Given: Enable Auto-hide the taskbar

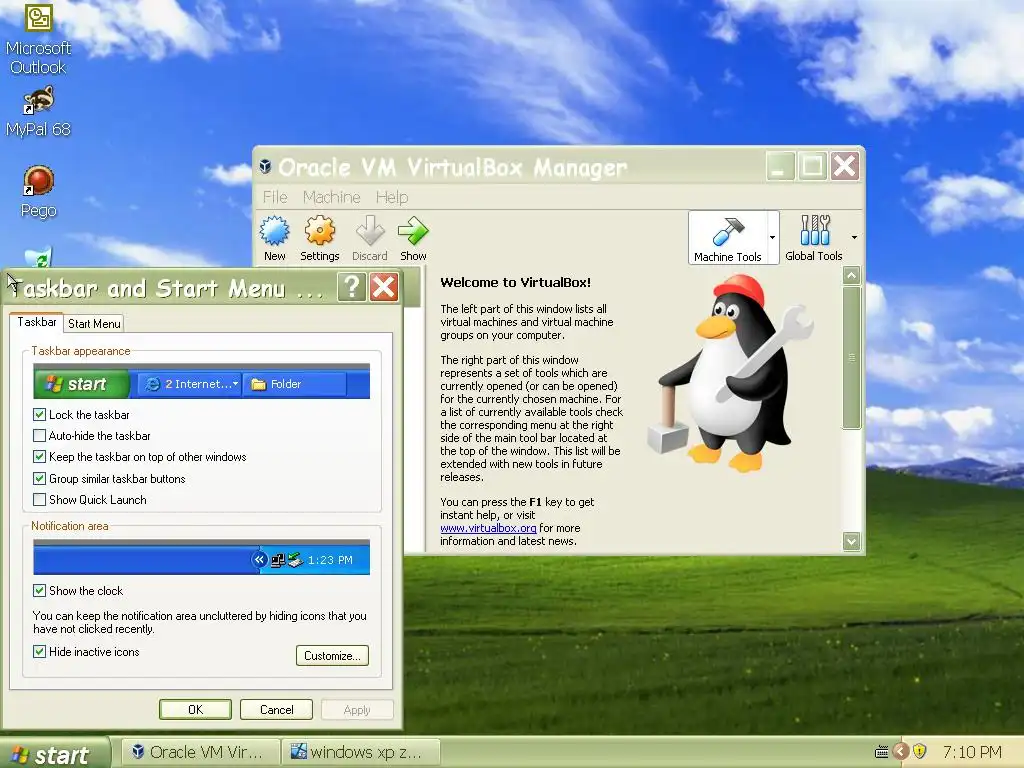Looking at the screenshot, I should coord(39,436).
